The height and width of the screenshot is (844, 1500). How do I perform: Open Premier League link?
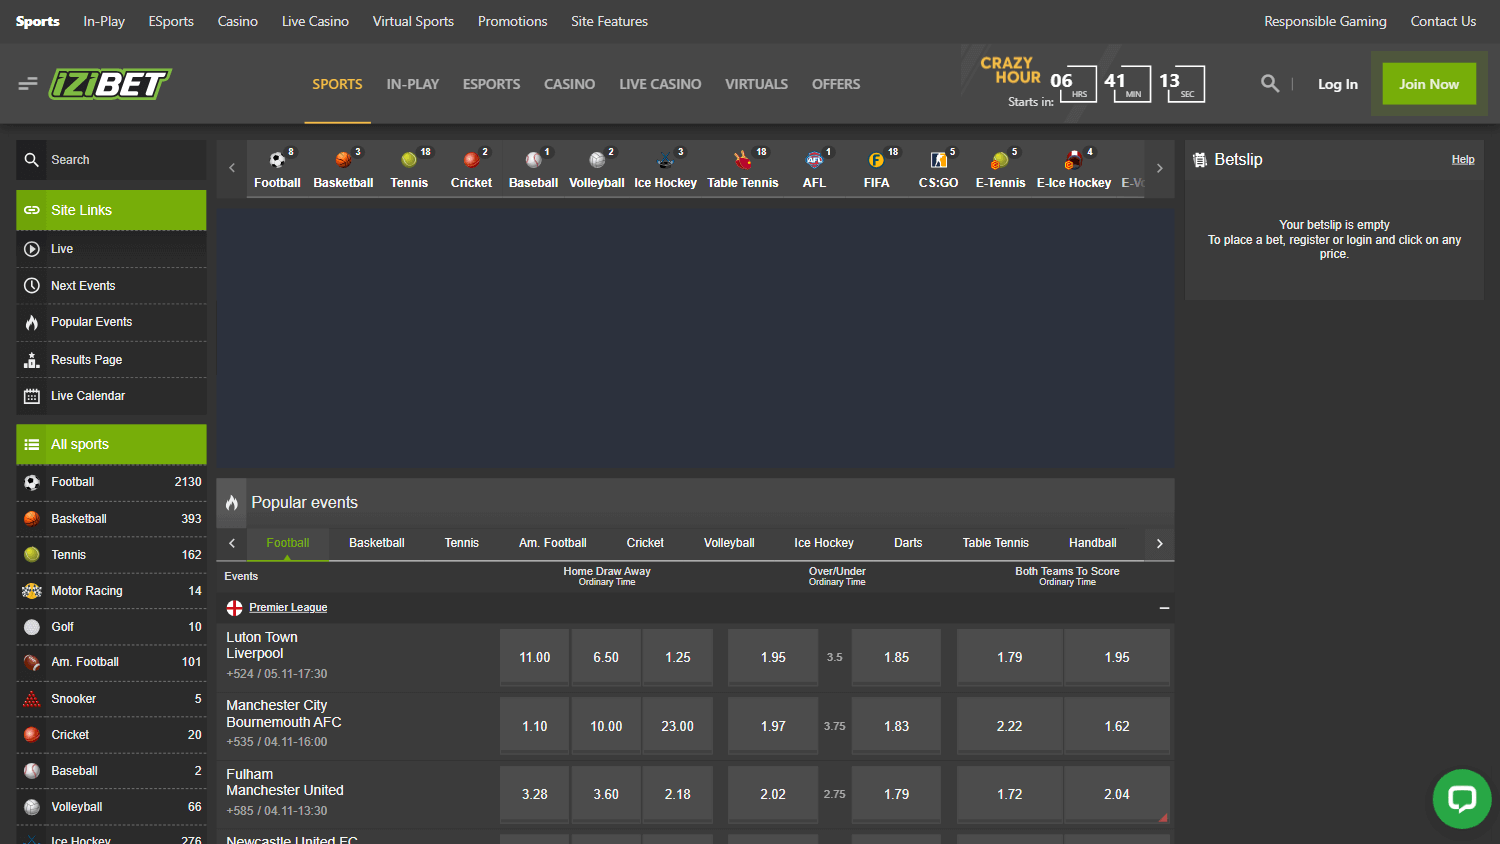[288, 608]
